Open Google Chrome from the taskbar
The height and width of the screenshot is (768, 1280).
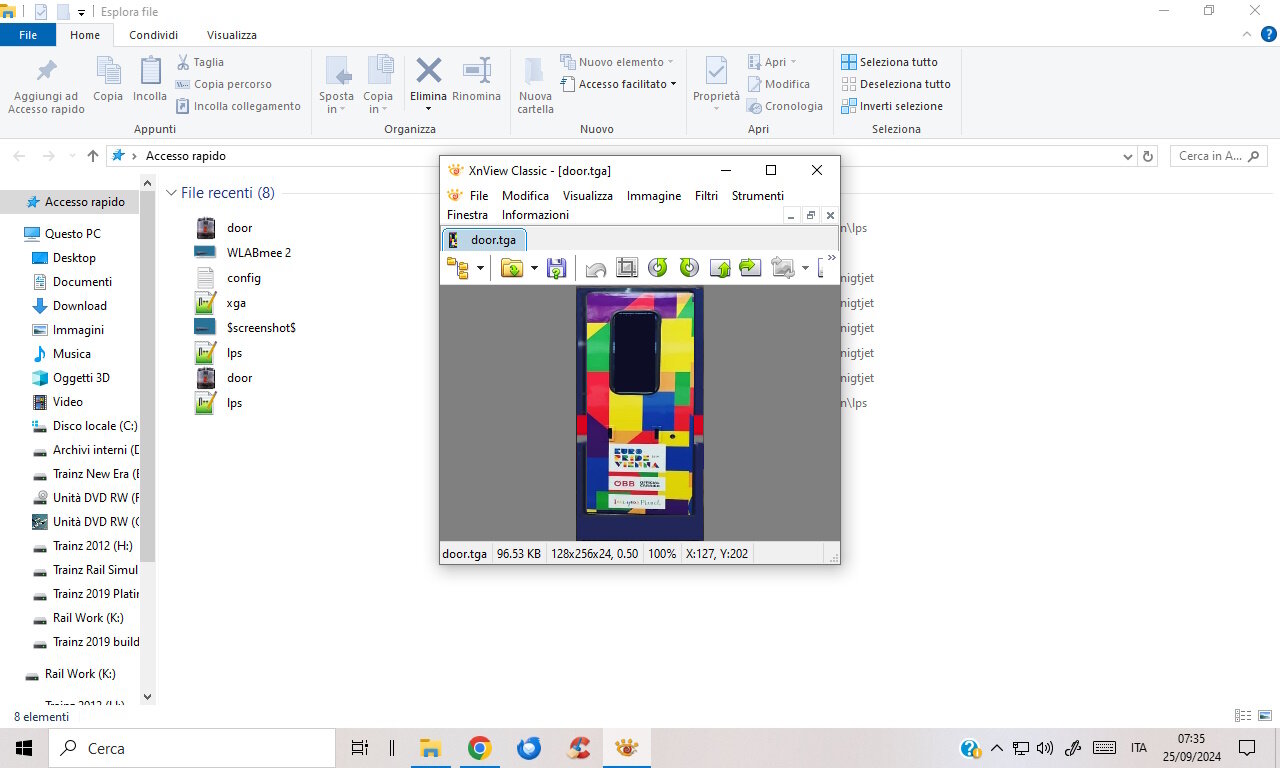[x=480, y=748]
